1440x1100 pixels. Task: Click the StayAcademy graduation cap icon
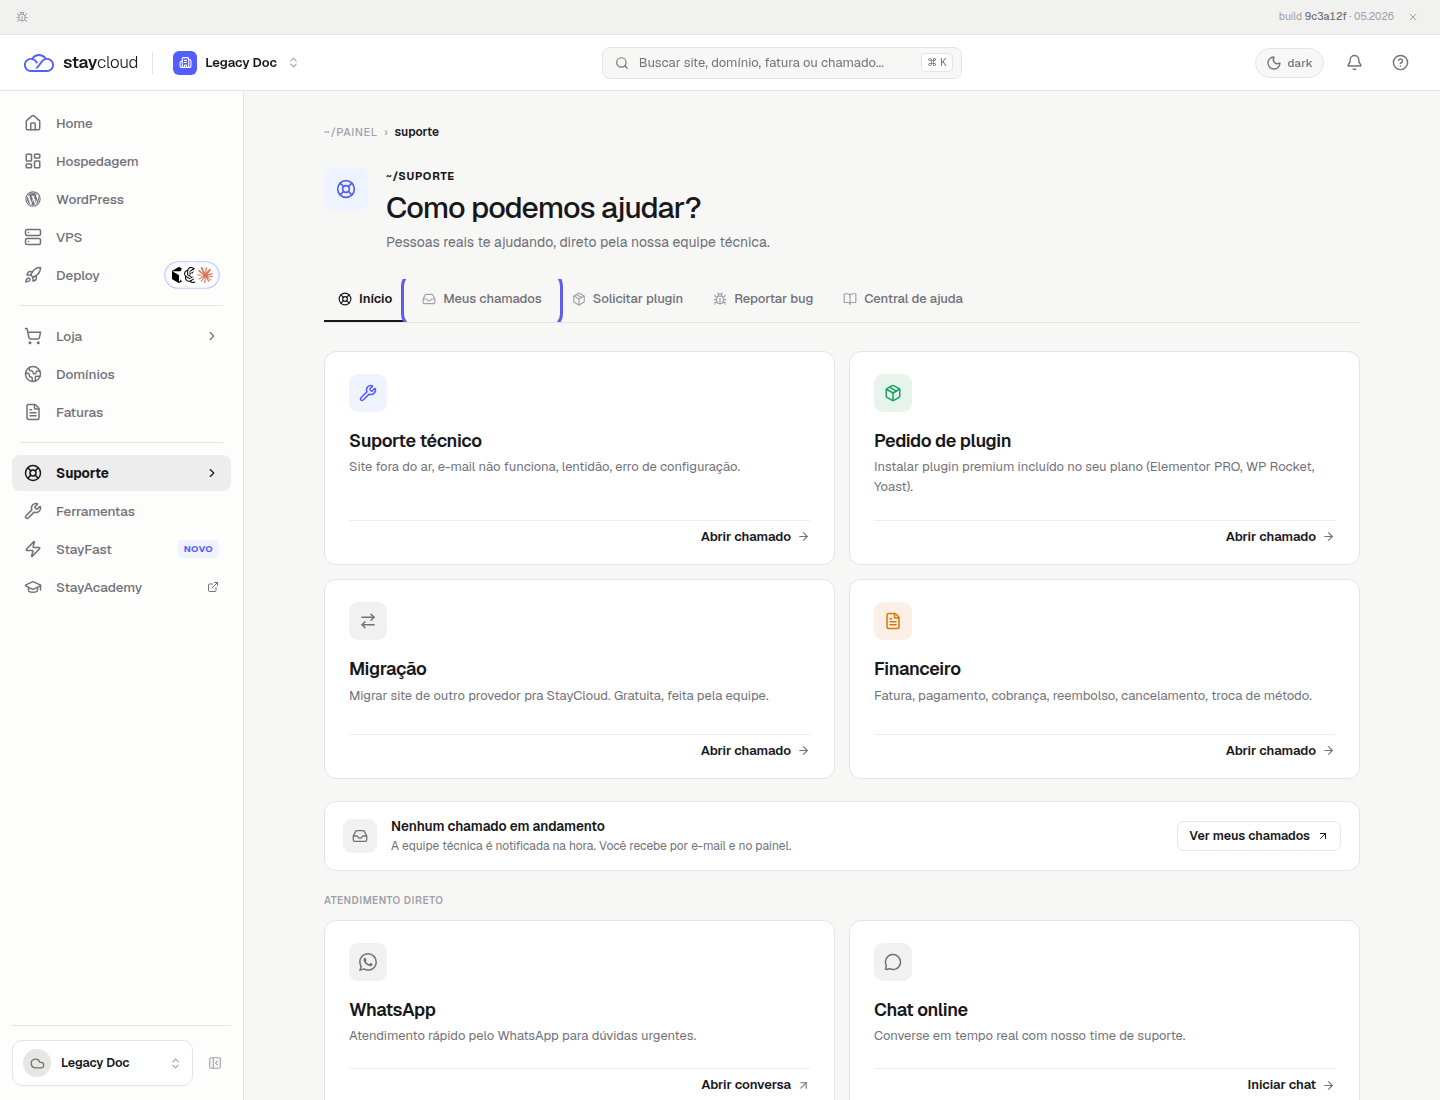[x=33, y=587]
